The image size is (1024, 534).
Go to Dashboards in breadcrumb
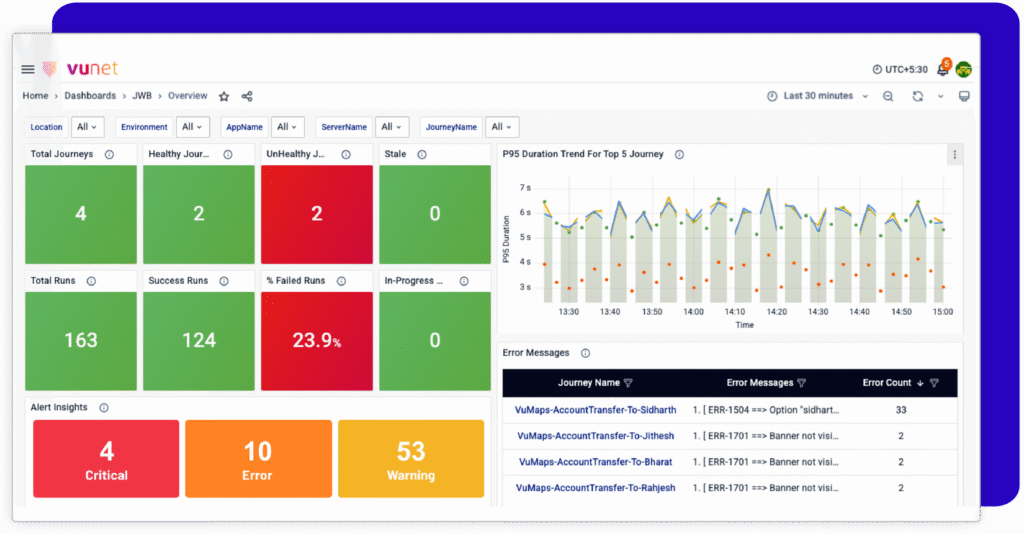(90, 96)
